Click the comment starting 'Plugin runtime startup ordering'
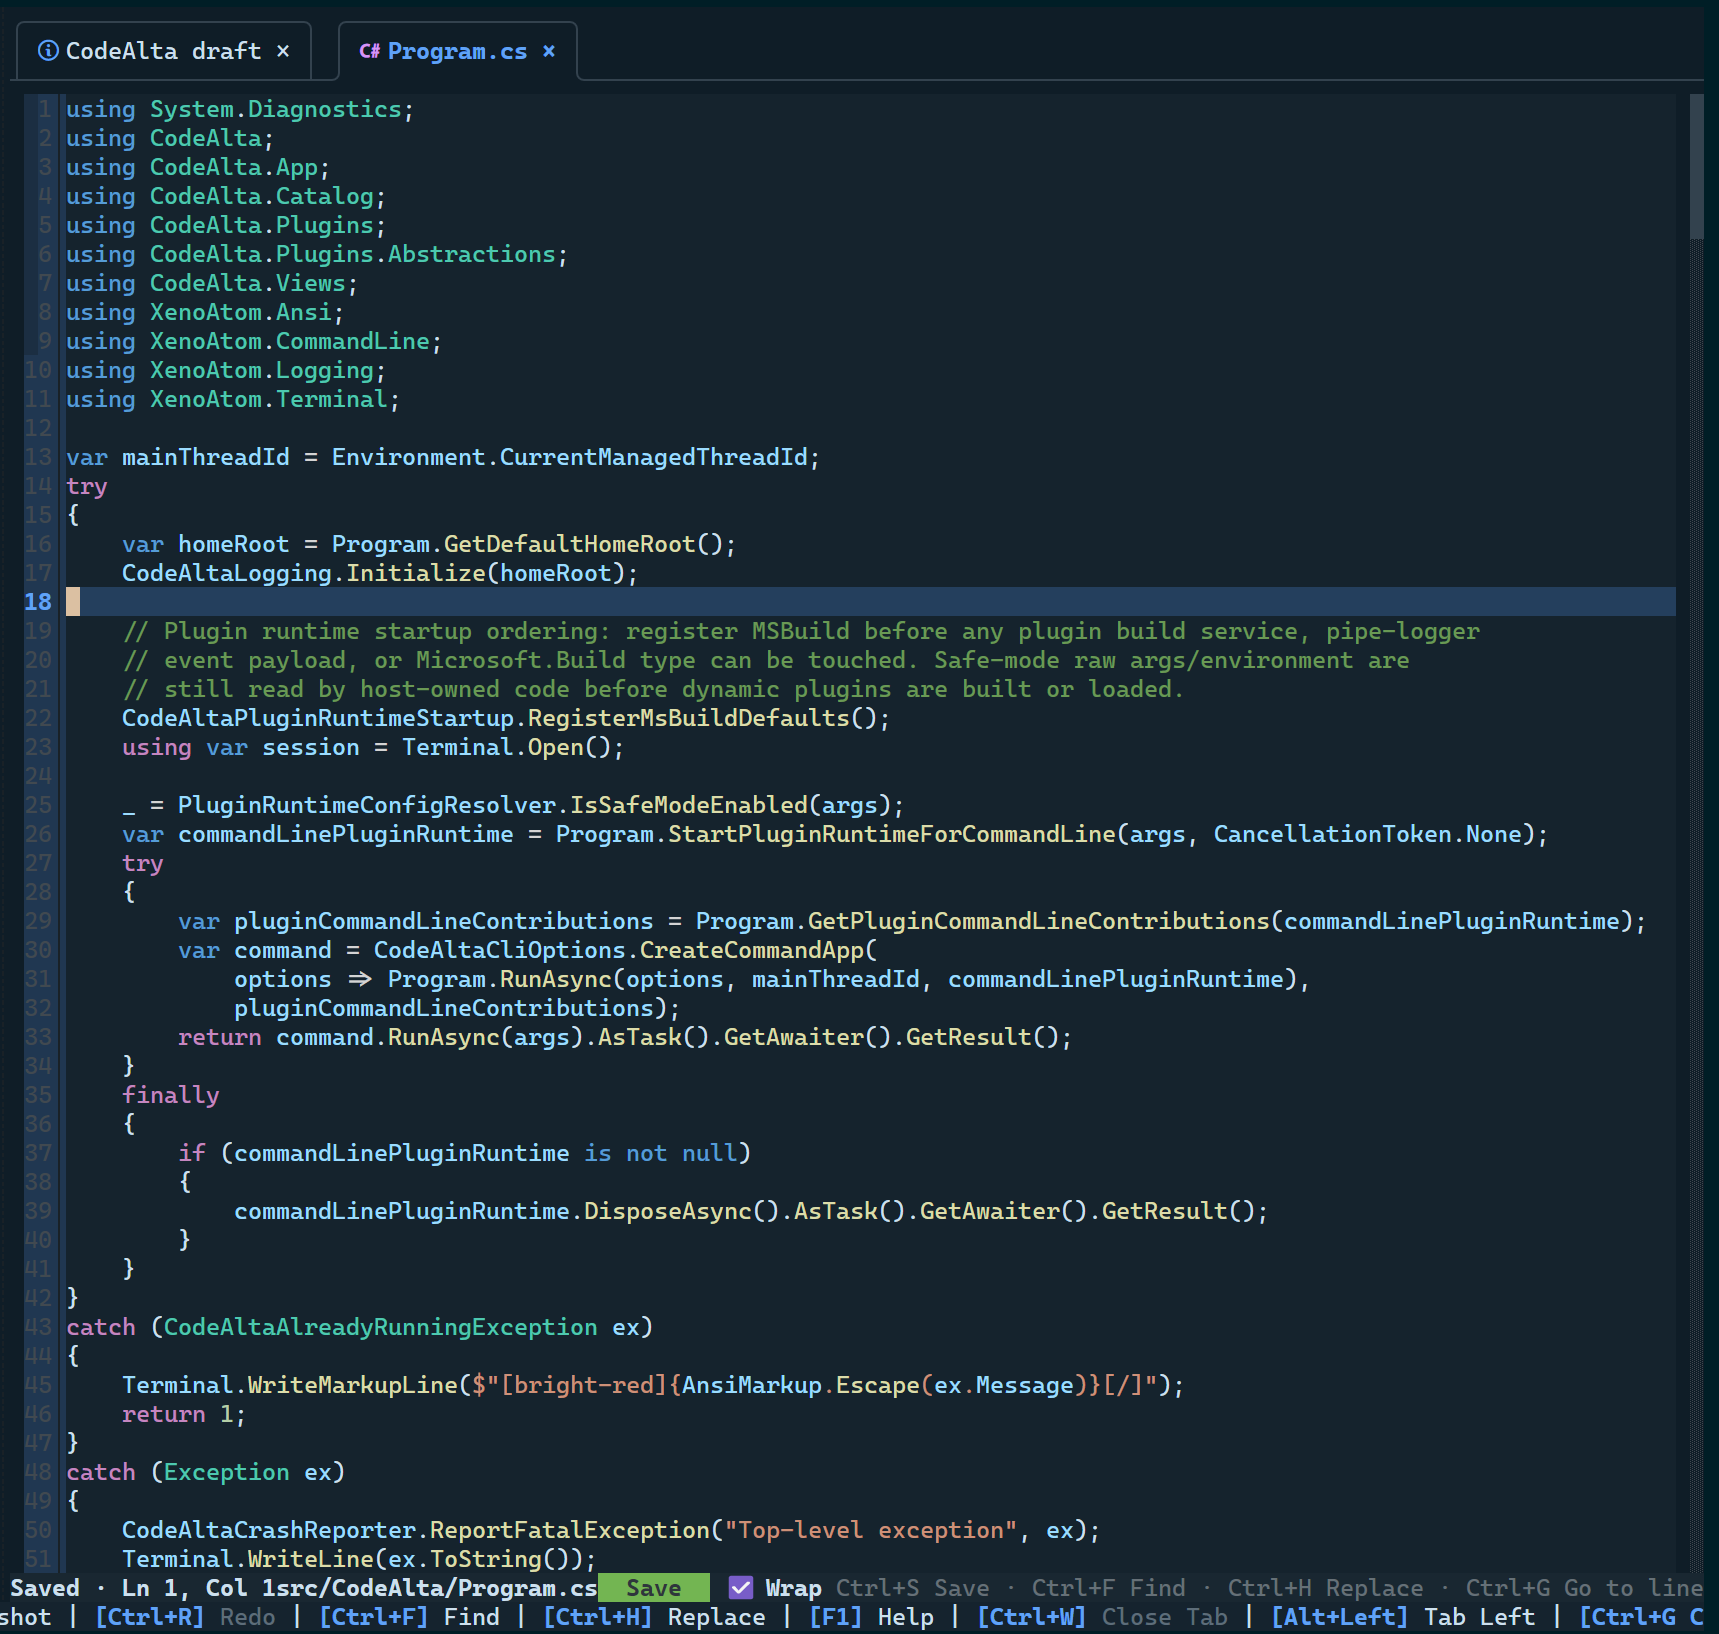This screenshot has height=1634, width=1719. coord(801,631)
